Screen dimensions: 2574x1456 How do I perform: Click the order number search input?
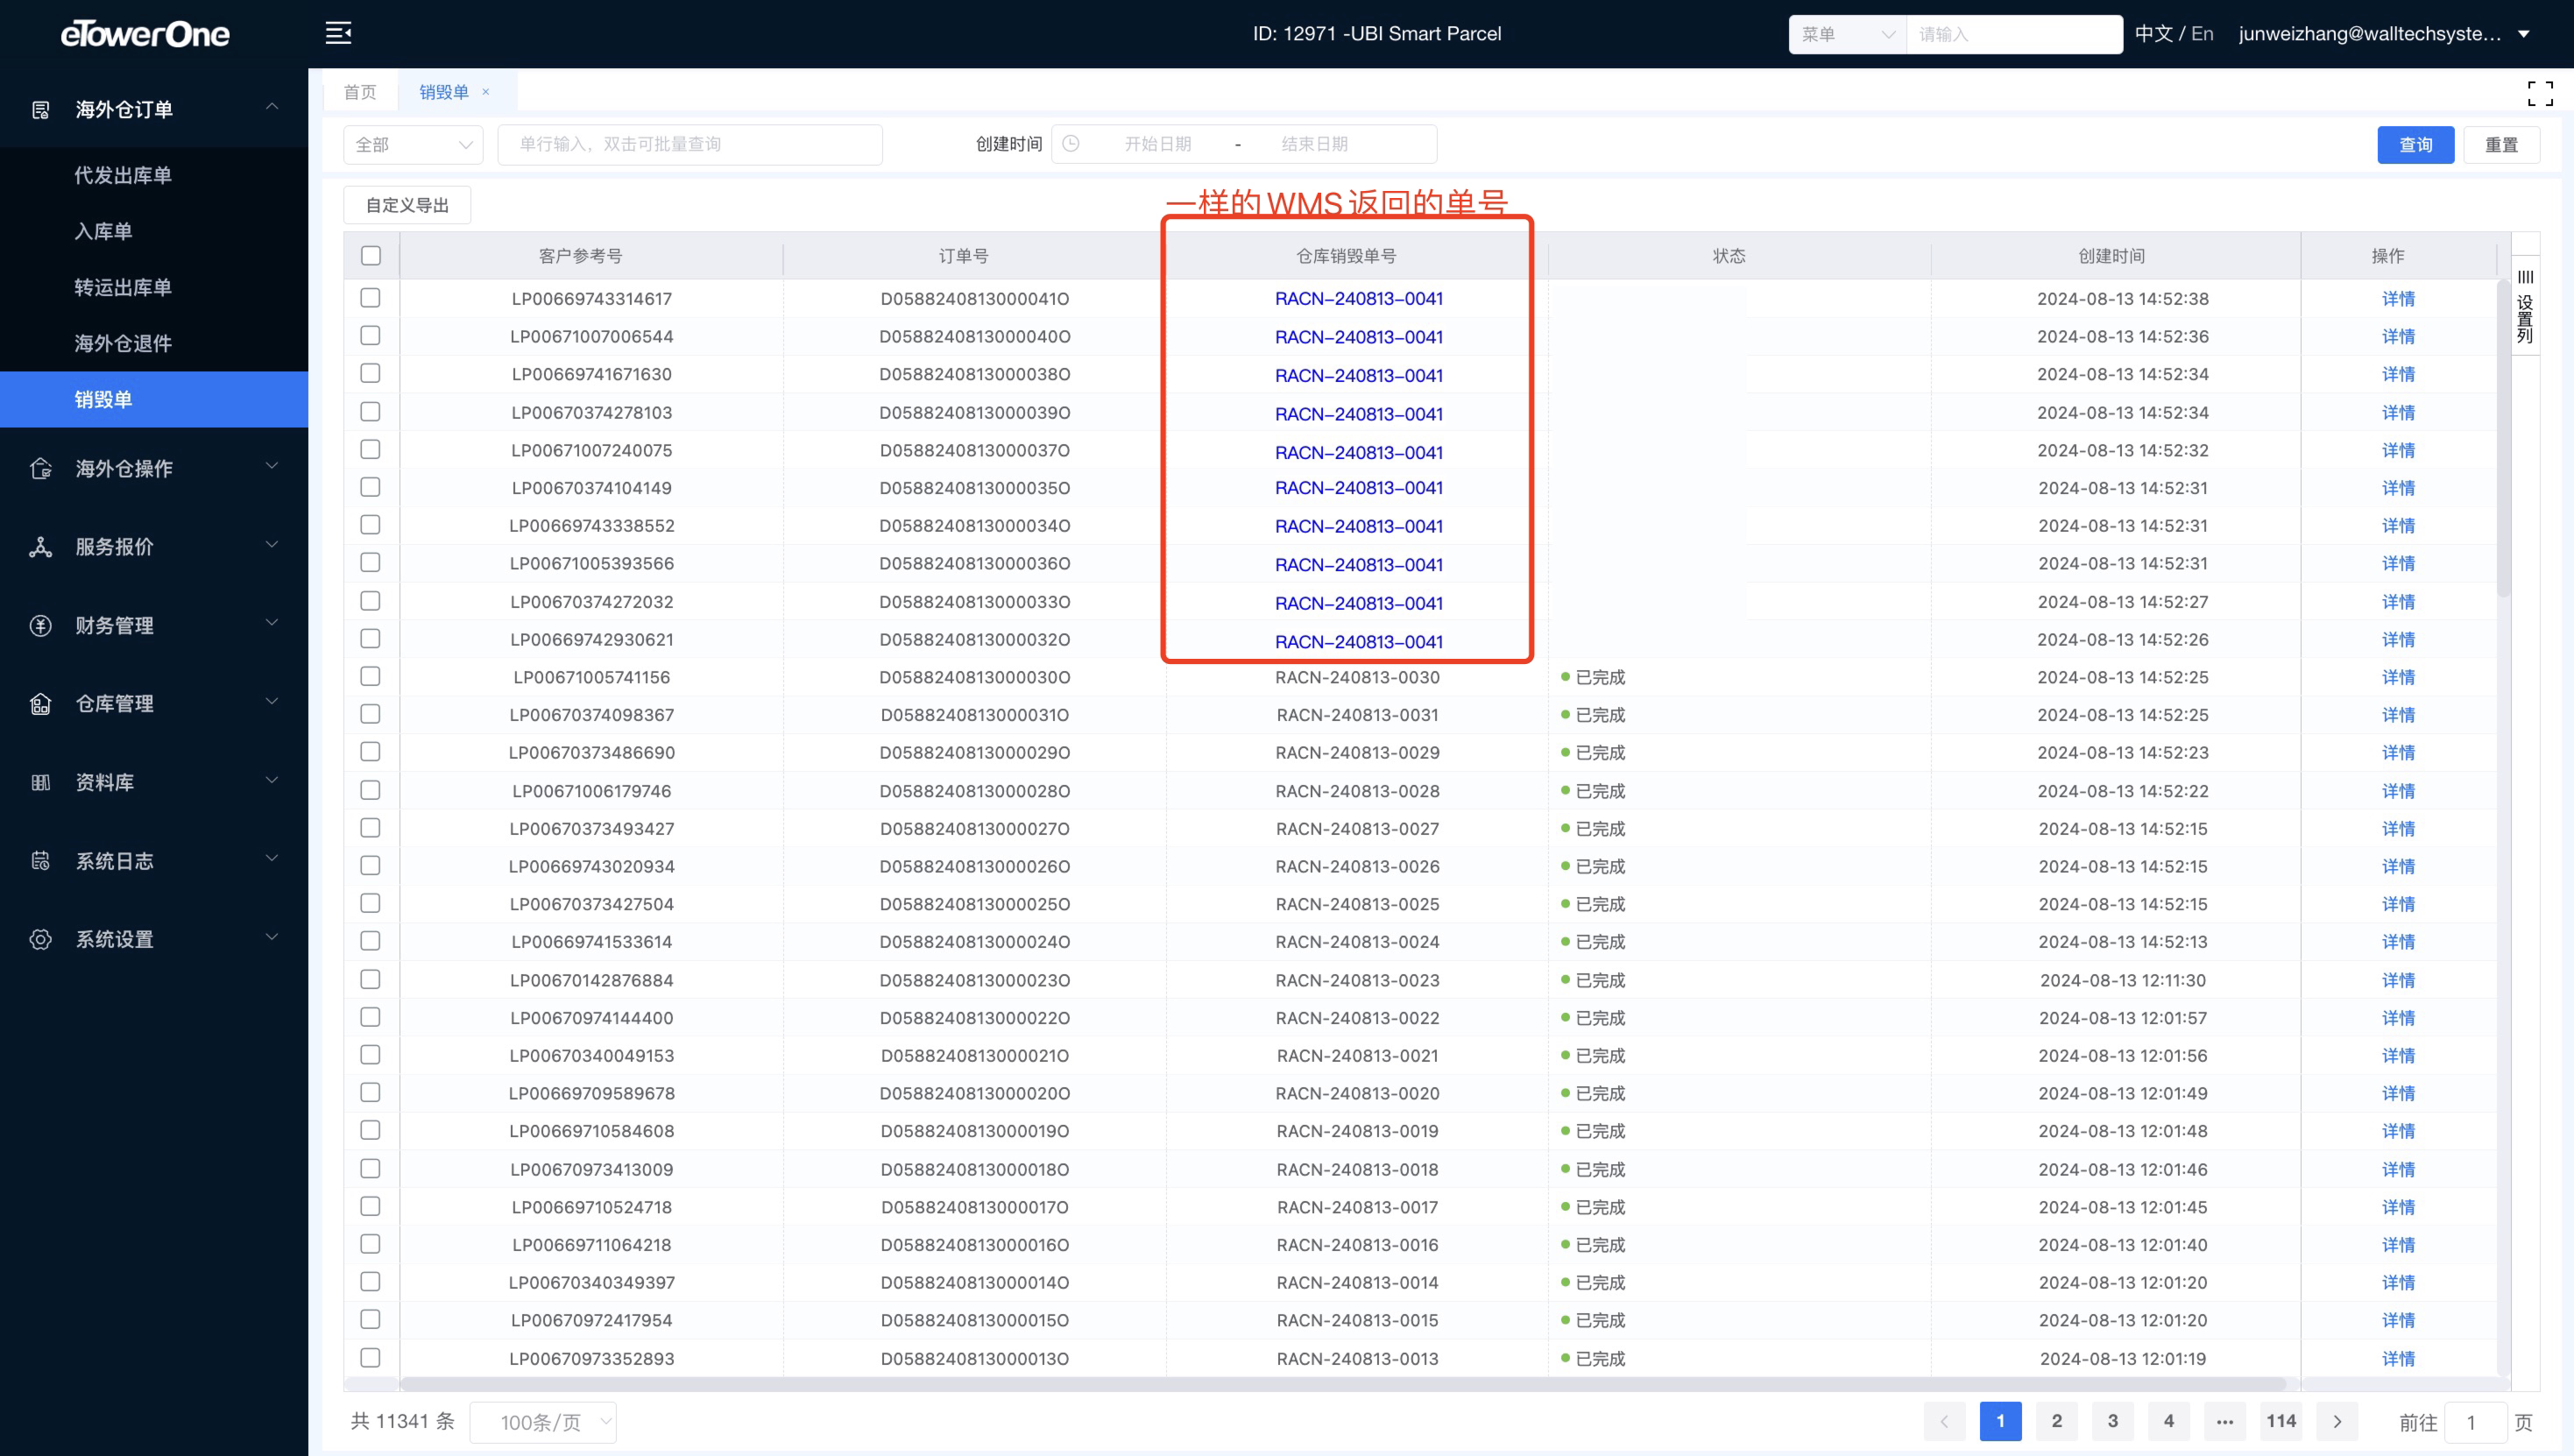click(690, 144)
